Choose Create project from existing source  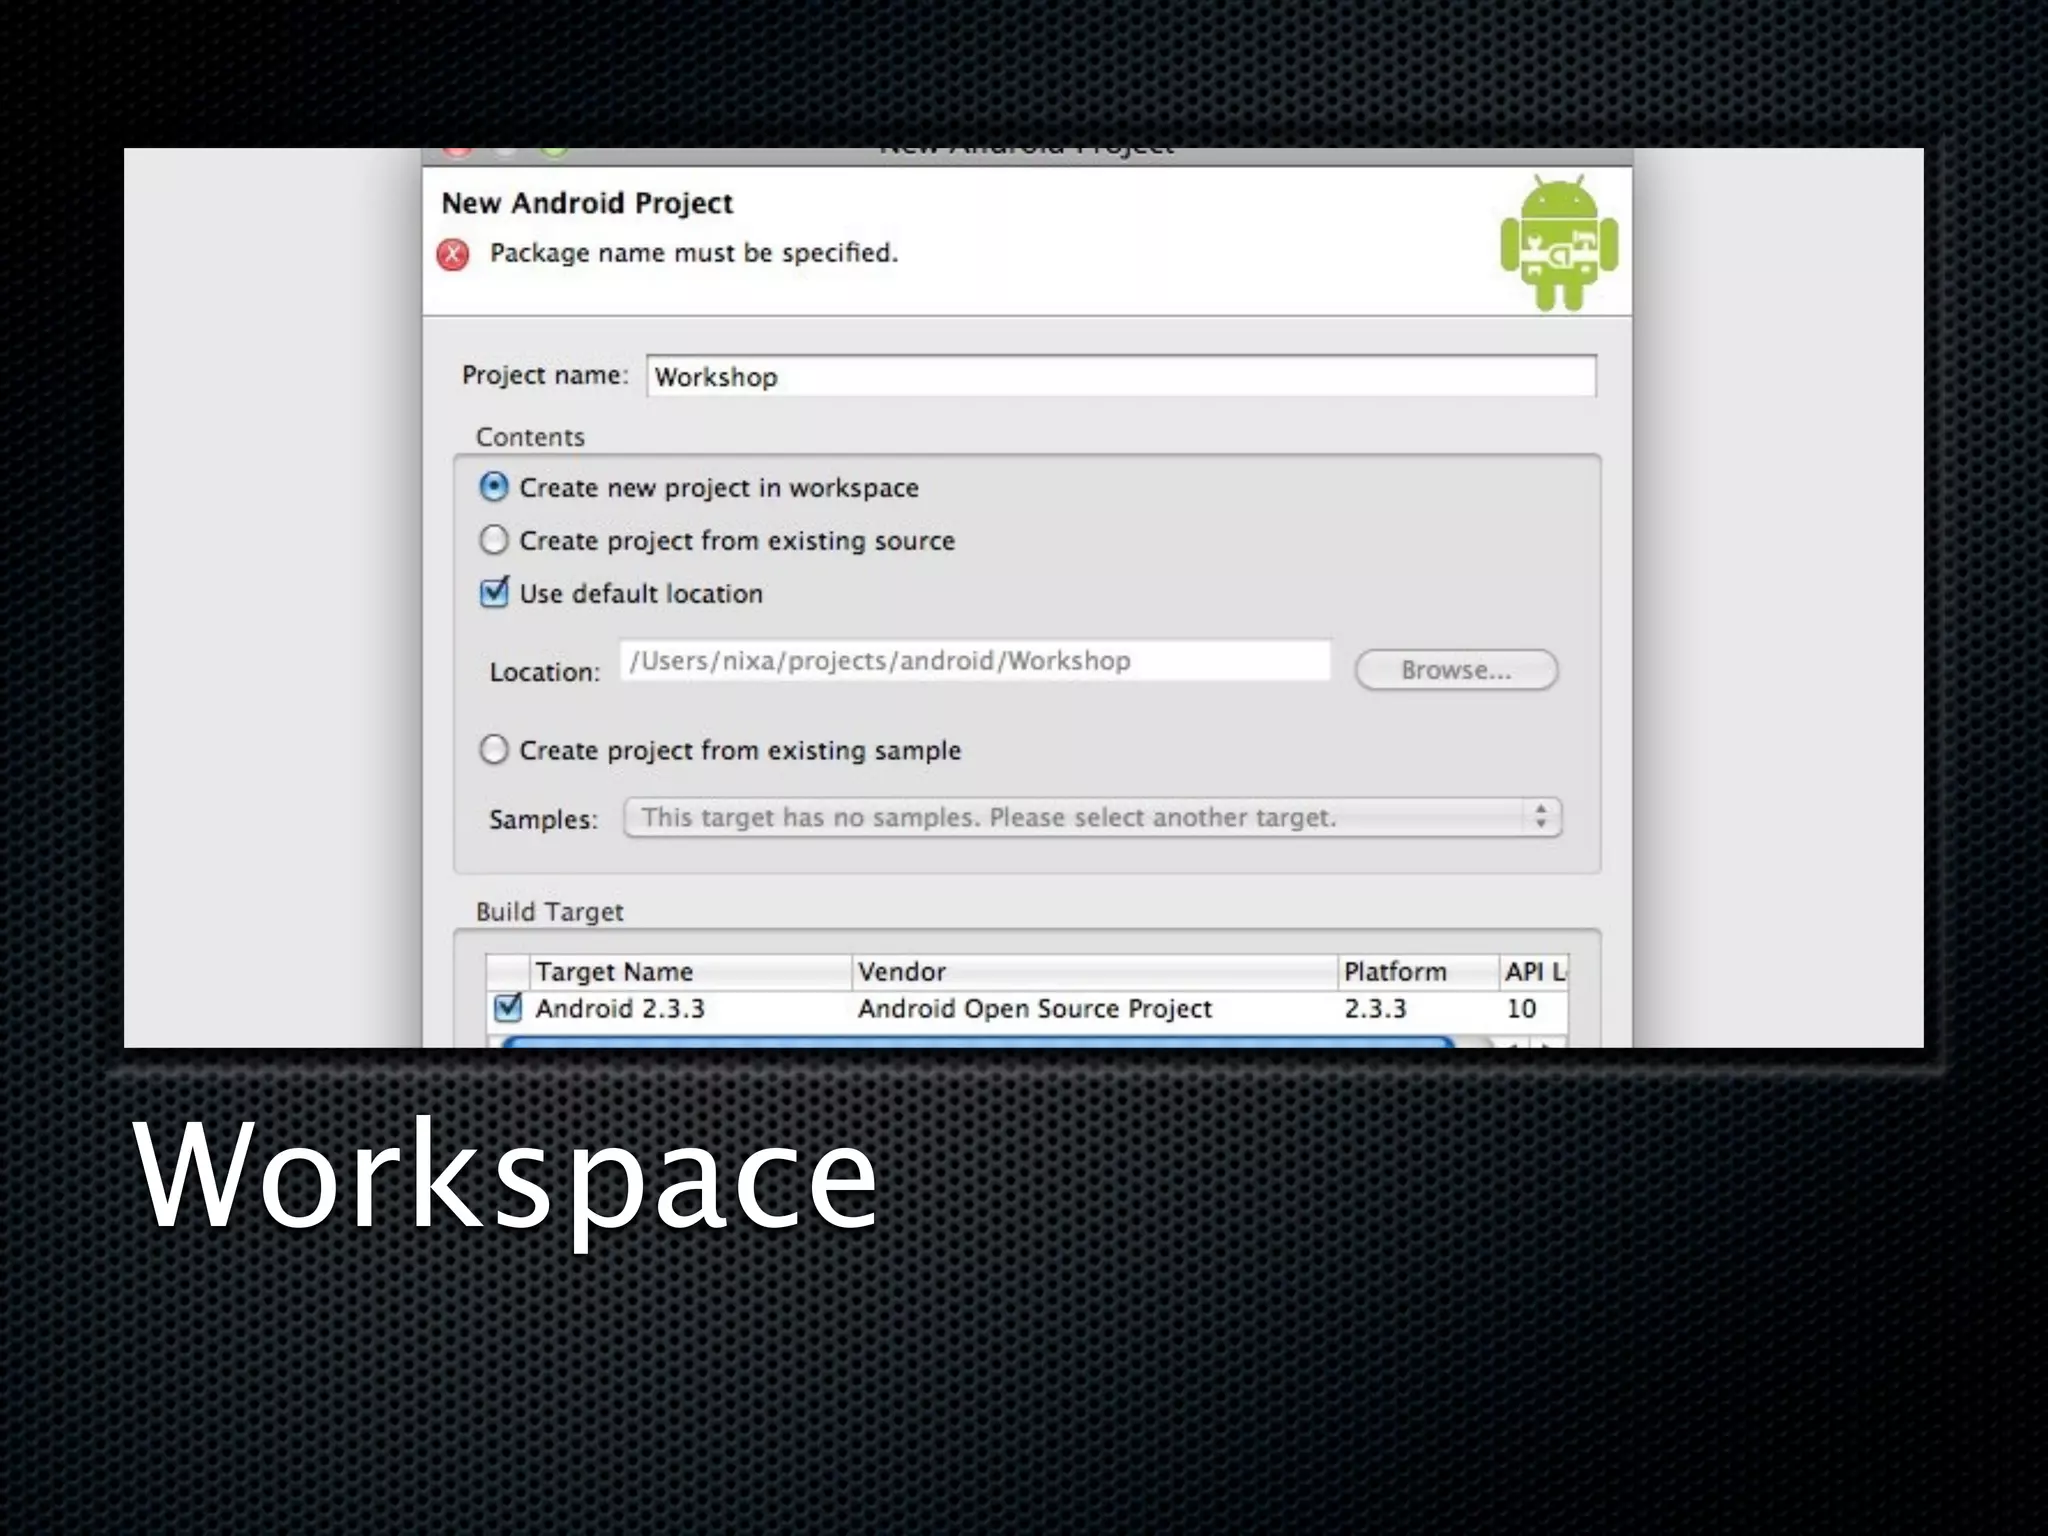pyautogui.click(x=494, y=541)
